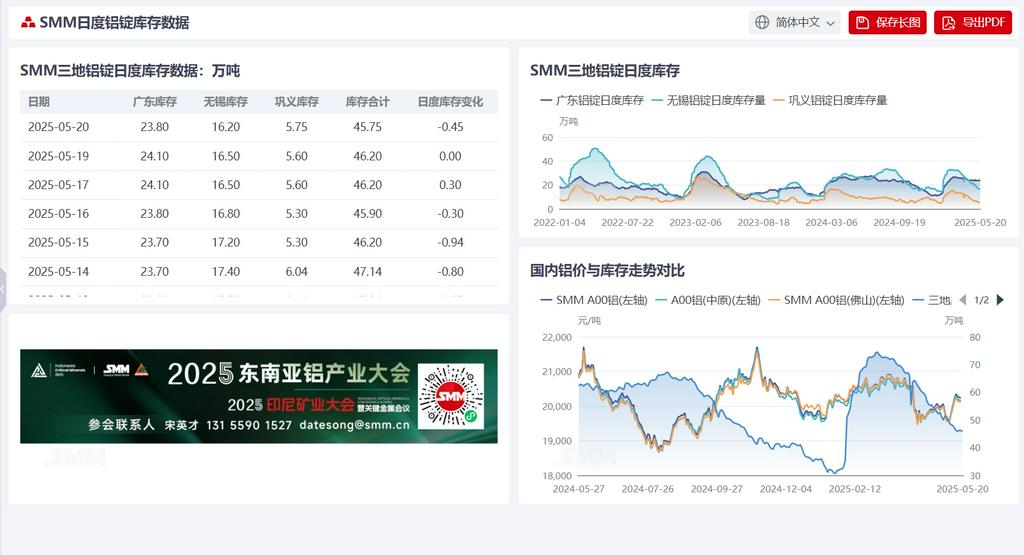Open the 2025东南亚铝产业大会 banner ad
This screenshot has width=1024, height=555.
[x=259, y=396]
